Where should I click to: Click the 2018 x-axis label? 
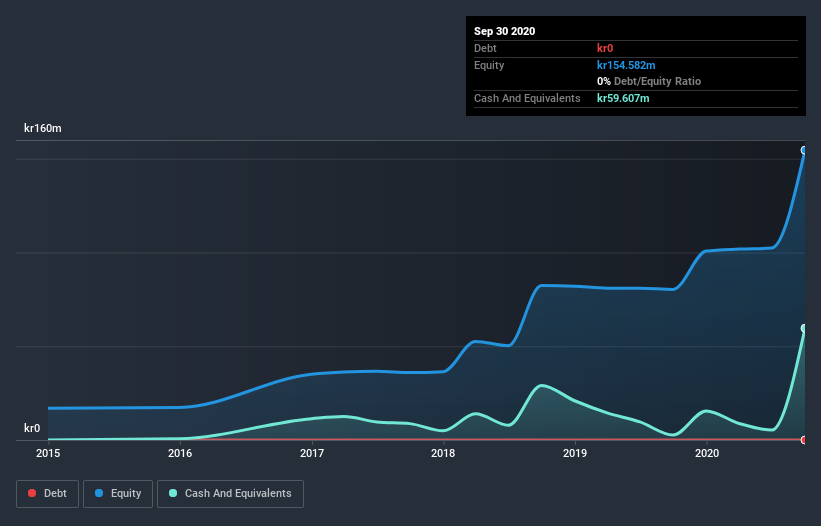click(x=443, y=453)
